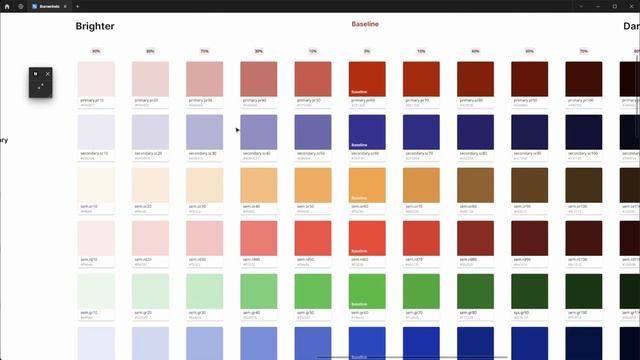Pick the sem.gr100 darkest green swatch
The width and height of the screenshot is (640, 360).
coord(584,291)
